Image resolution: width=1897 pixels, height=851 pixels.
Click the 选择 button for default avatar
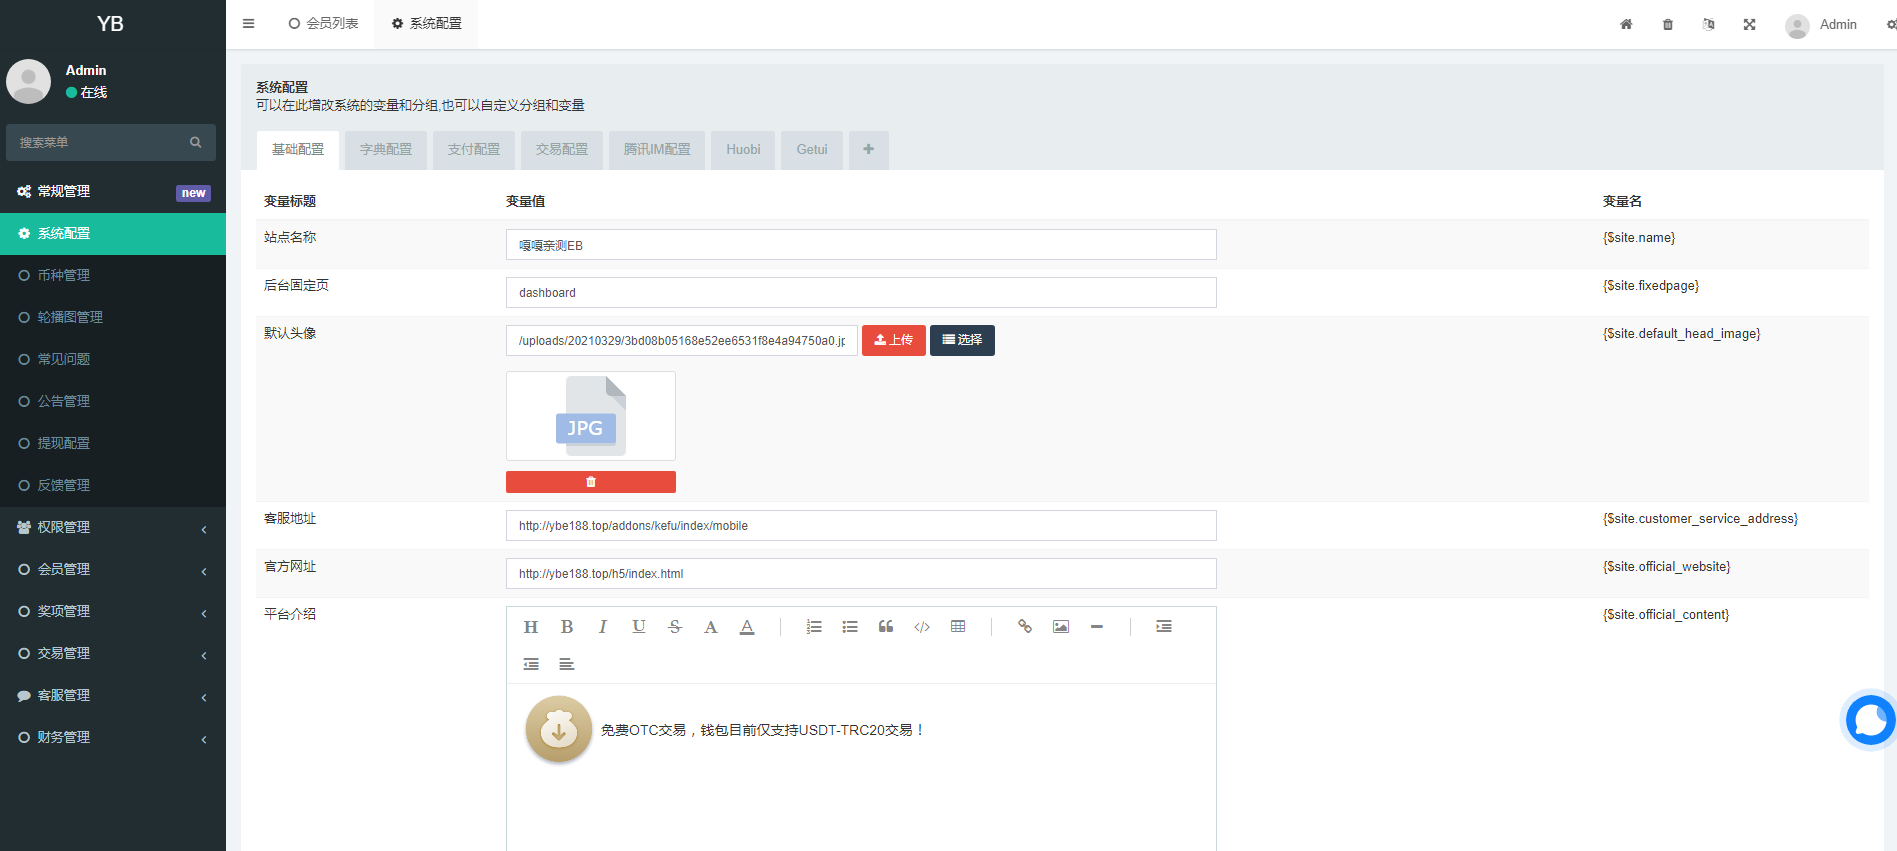tap(962, 340)
